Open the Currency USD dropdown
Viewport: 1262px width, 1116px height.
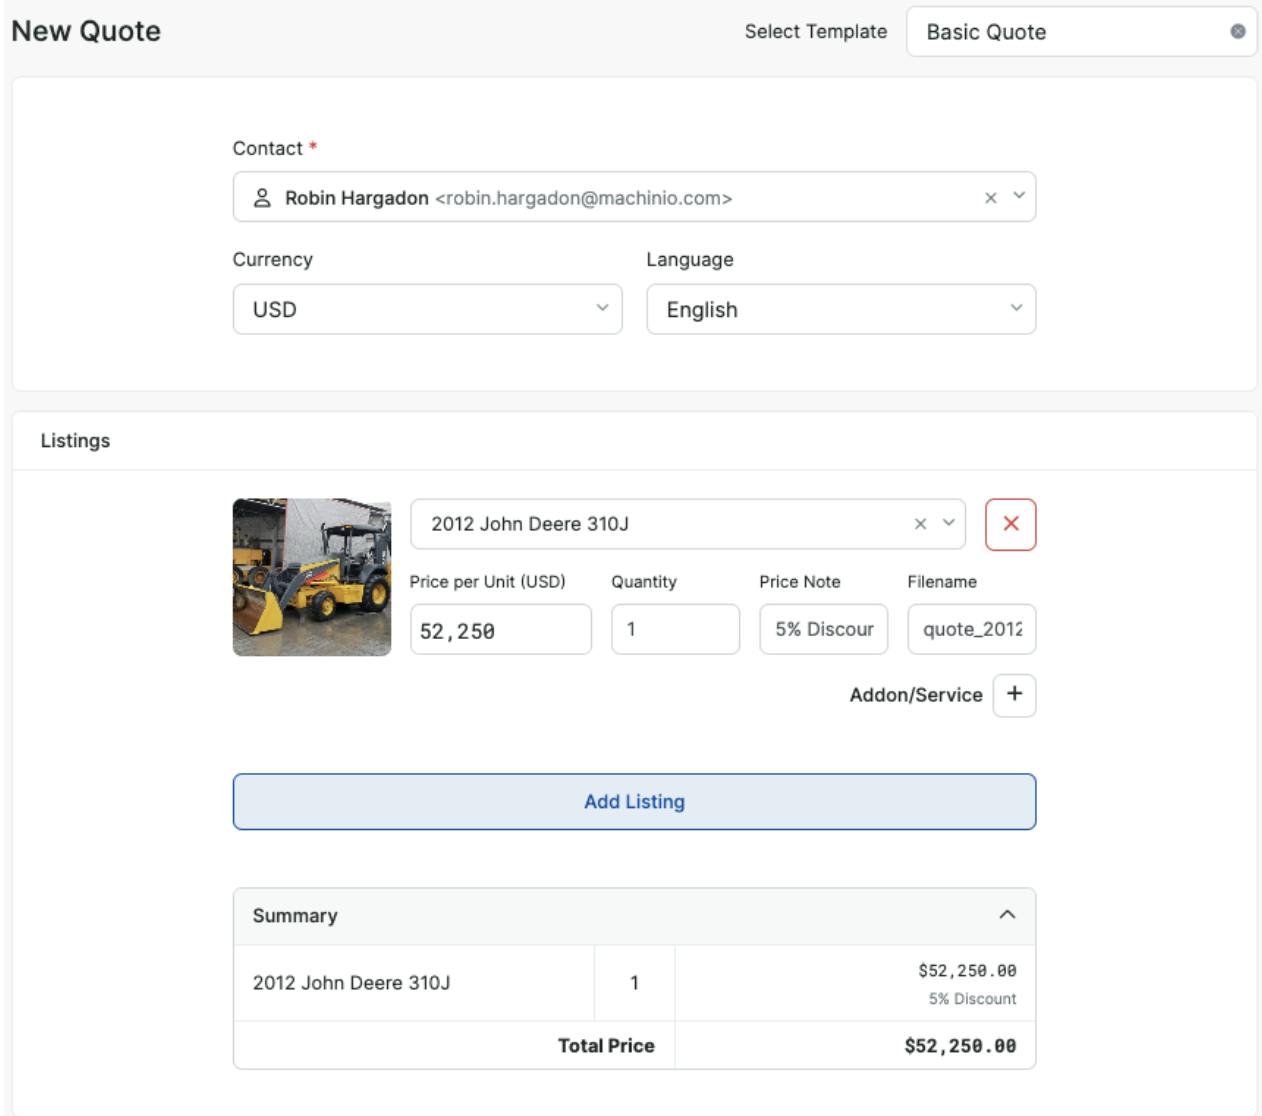click(x=427, y=309)
